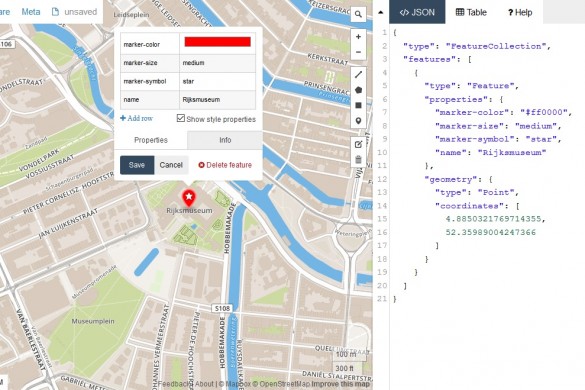The image size is (585, 390).
Task: Select the draw polyline tool
Action: click(358, 75)
